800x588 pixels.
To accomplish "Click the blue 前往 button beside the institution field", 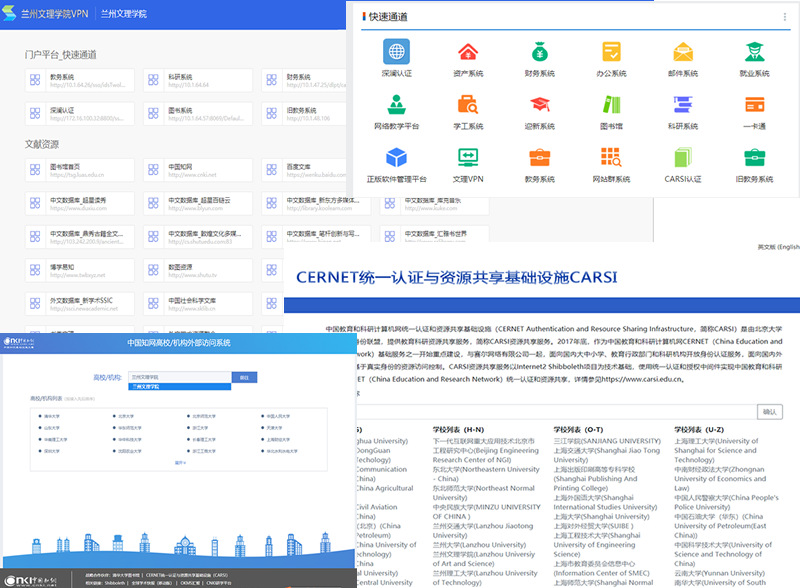I will (x=244, y=377).
